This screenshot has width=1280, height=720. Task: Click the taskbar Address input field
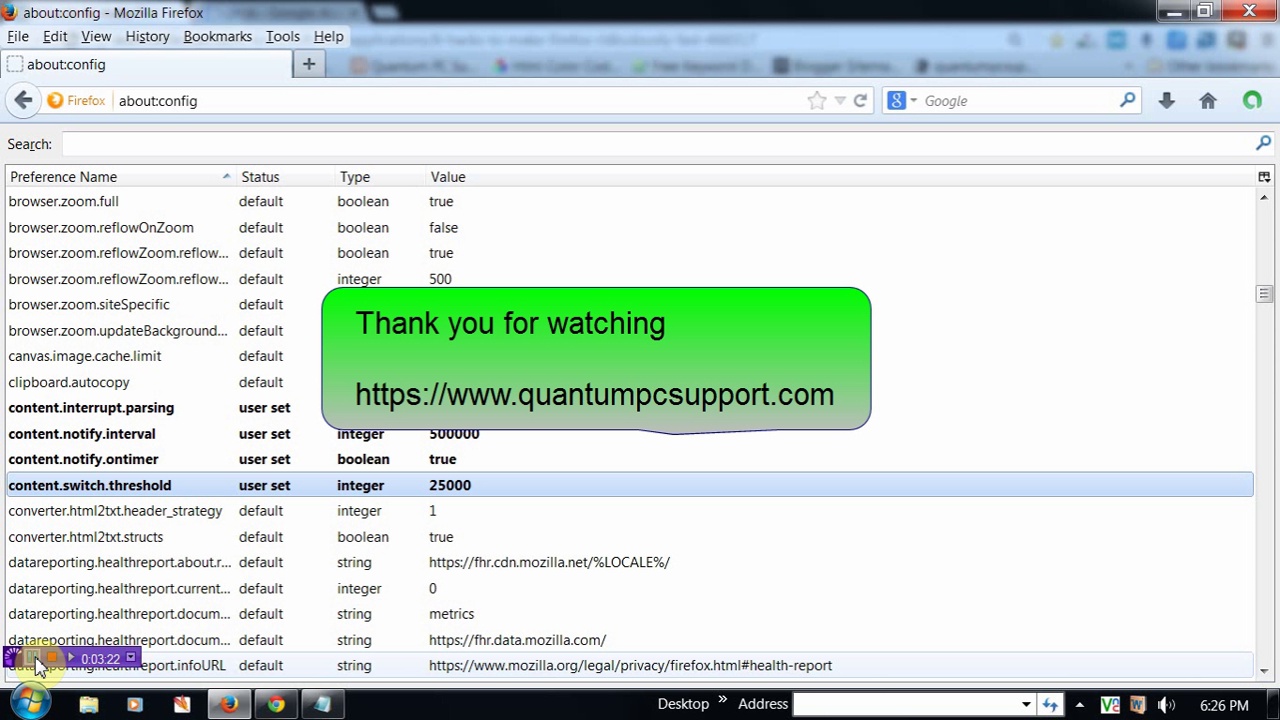[x=905, y=704]
